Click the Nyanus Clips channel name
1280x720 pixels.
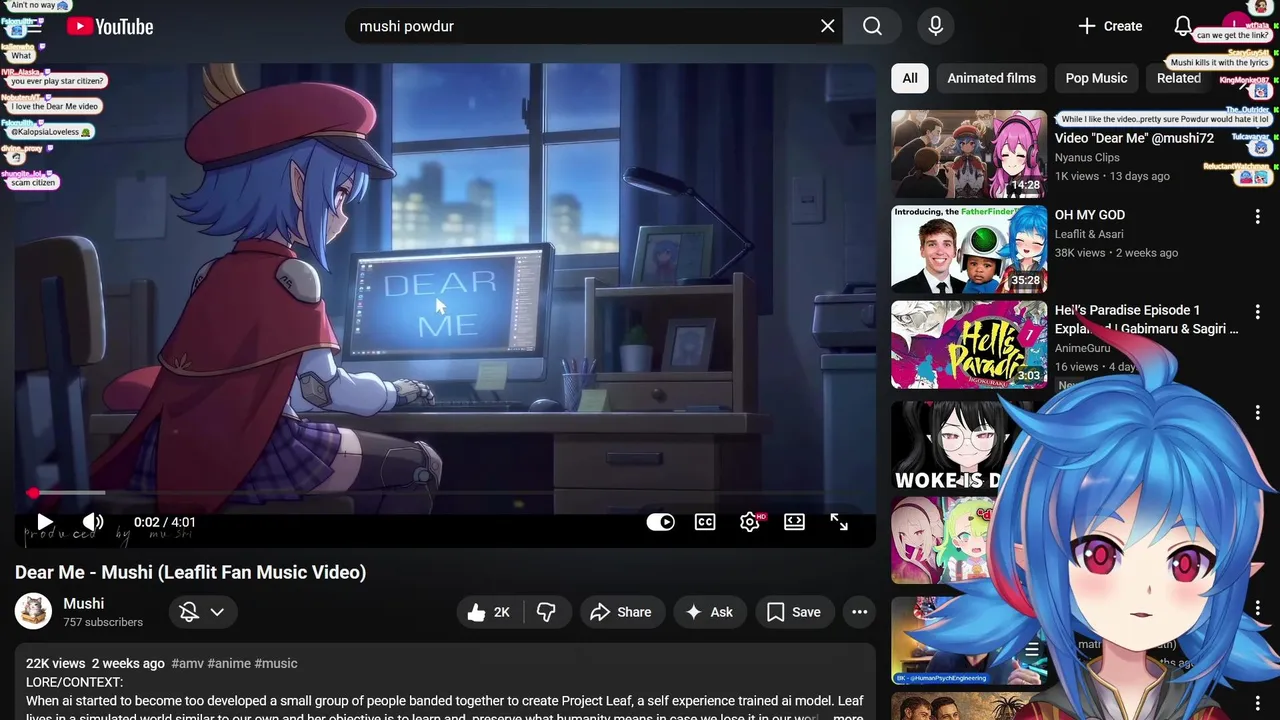coord(1087,157)
